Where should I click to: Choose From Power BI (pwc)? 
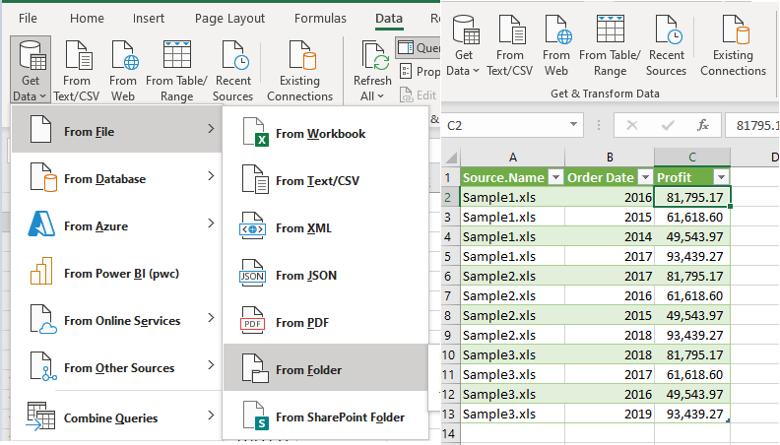pos(116,271)
